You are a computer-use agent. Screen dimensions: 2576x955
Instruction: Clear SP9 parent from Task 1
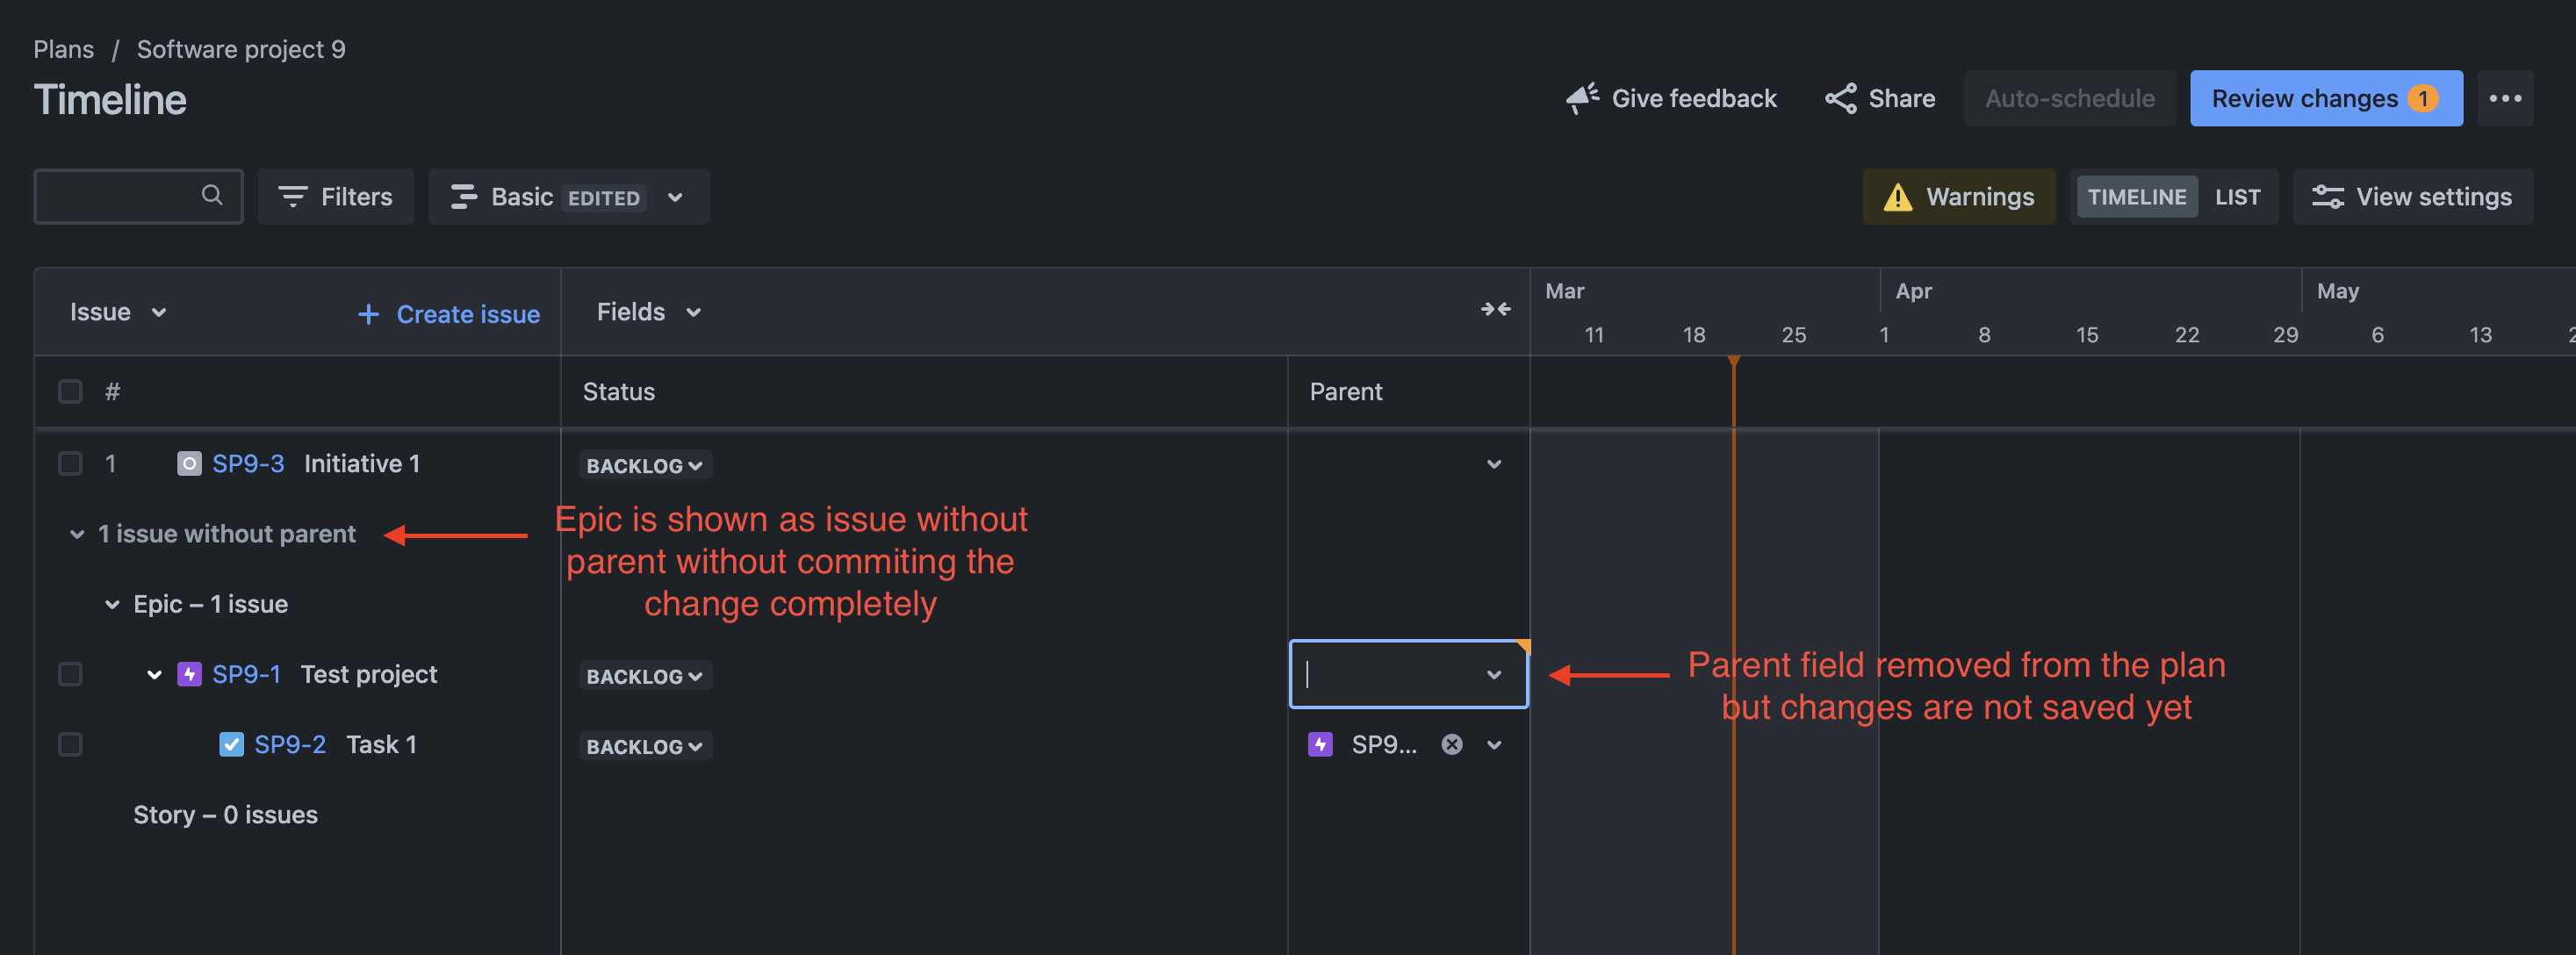pyautogui.click(x=1451, y=744)
